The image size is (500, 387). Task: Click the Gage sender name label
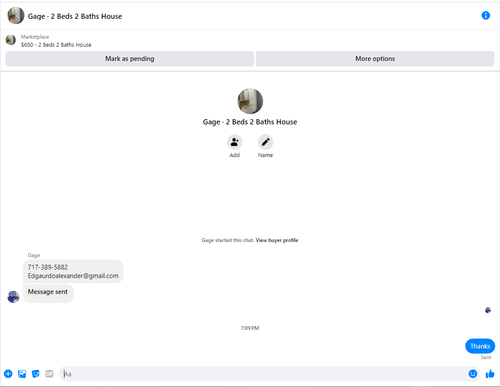tap(34, 255)
